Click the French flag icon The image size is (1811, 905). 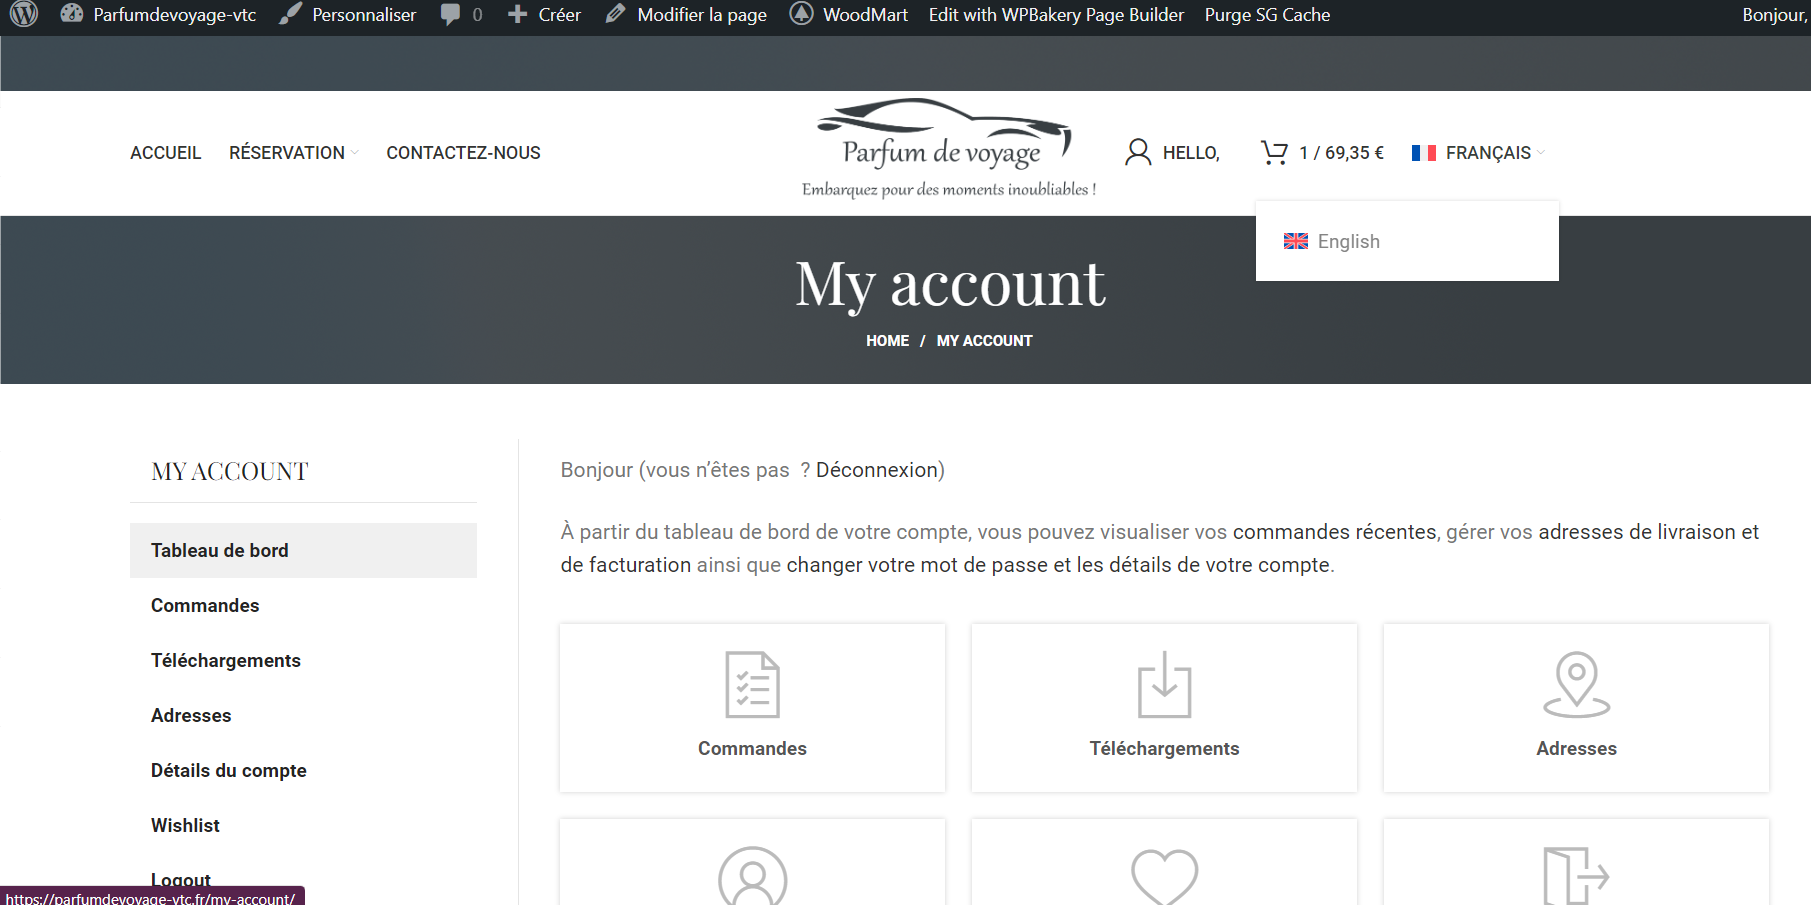(1424, 153)
